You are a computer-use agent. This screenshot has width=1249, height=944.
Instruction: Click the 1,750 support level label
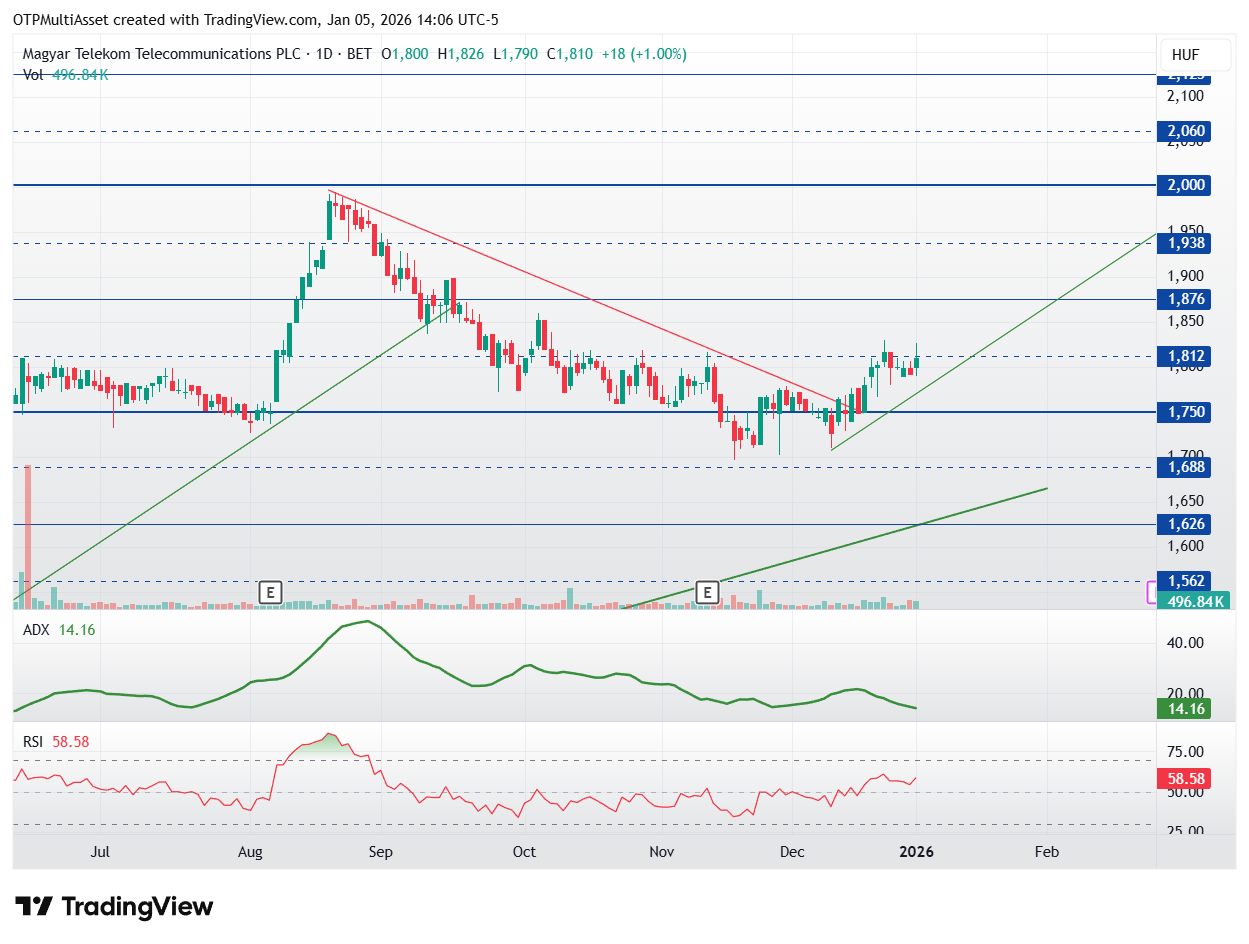click(x=1183, y=412)
